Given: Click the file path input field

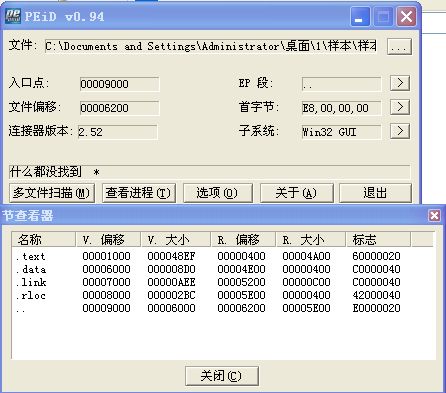Looking at the screenshot, I should (x=211, y=46).
